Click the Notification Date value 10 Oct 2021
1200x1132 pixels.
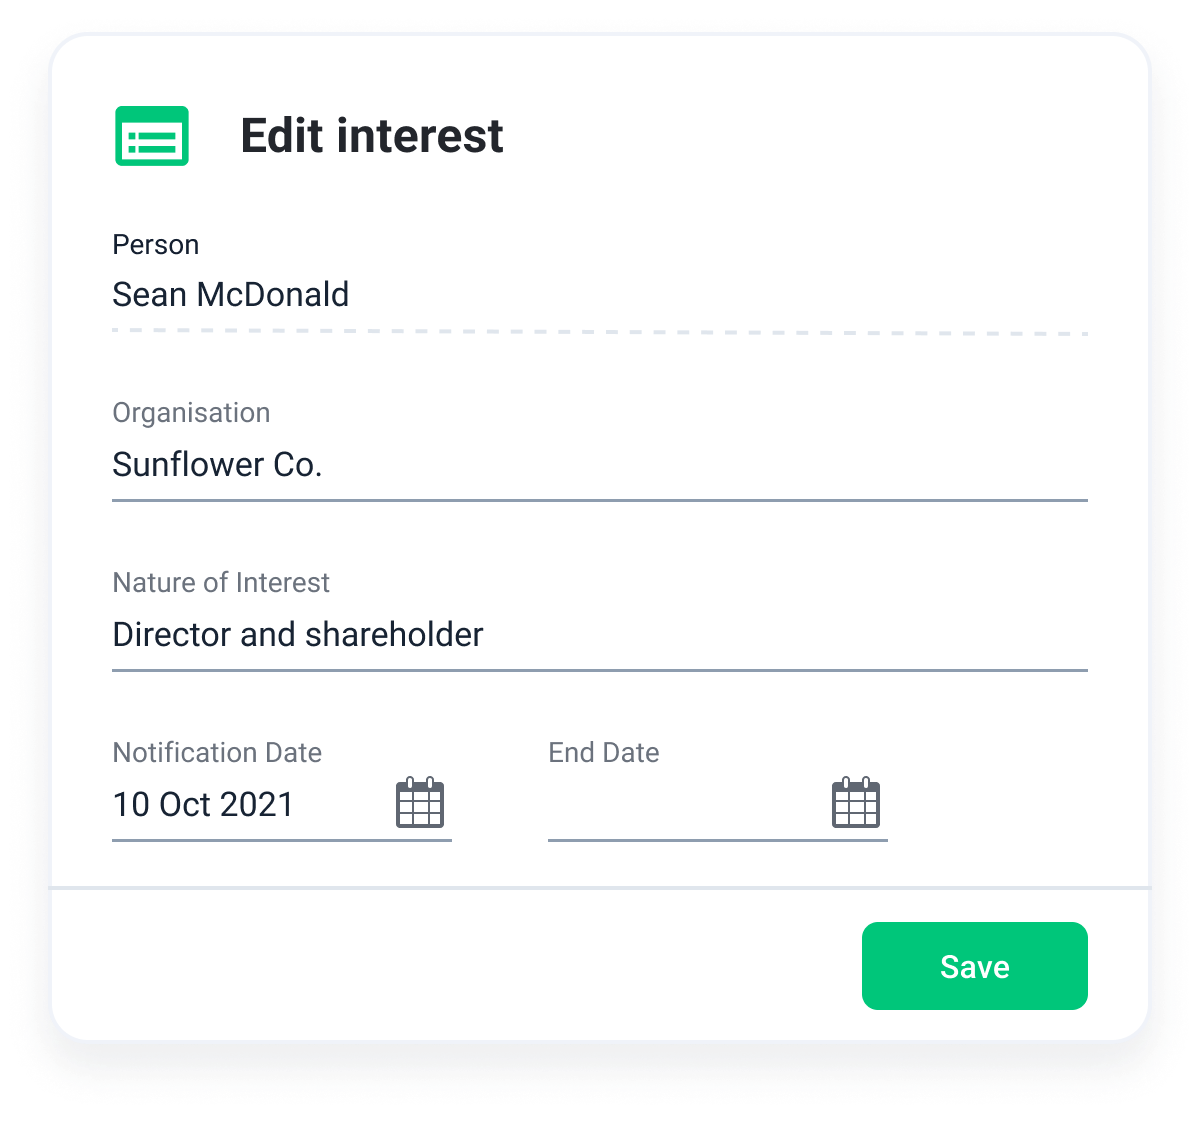click(203, 804)
